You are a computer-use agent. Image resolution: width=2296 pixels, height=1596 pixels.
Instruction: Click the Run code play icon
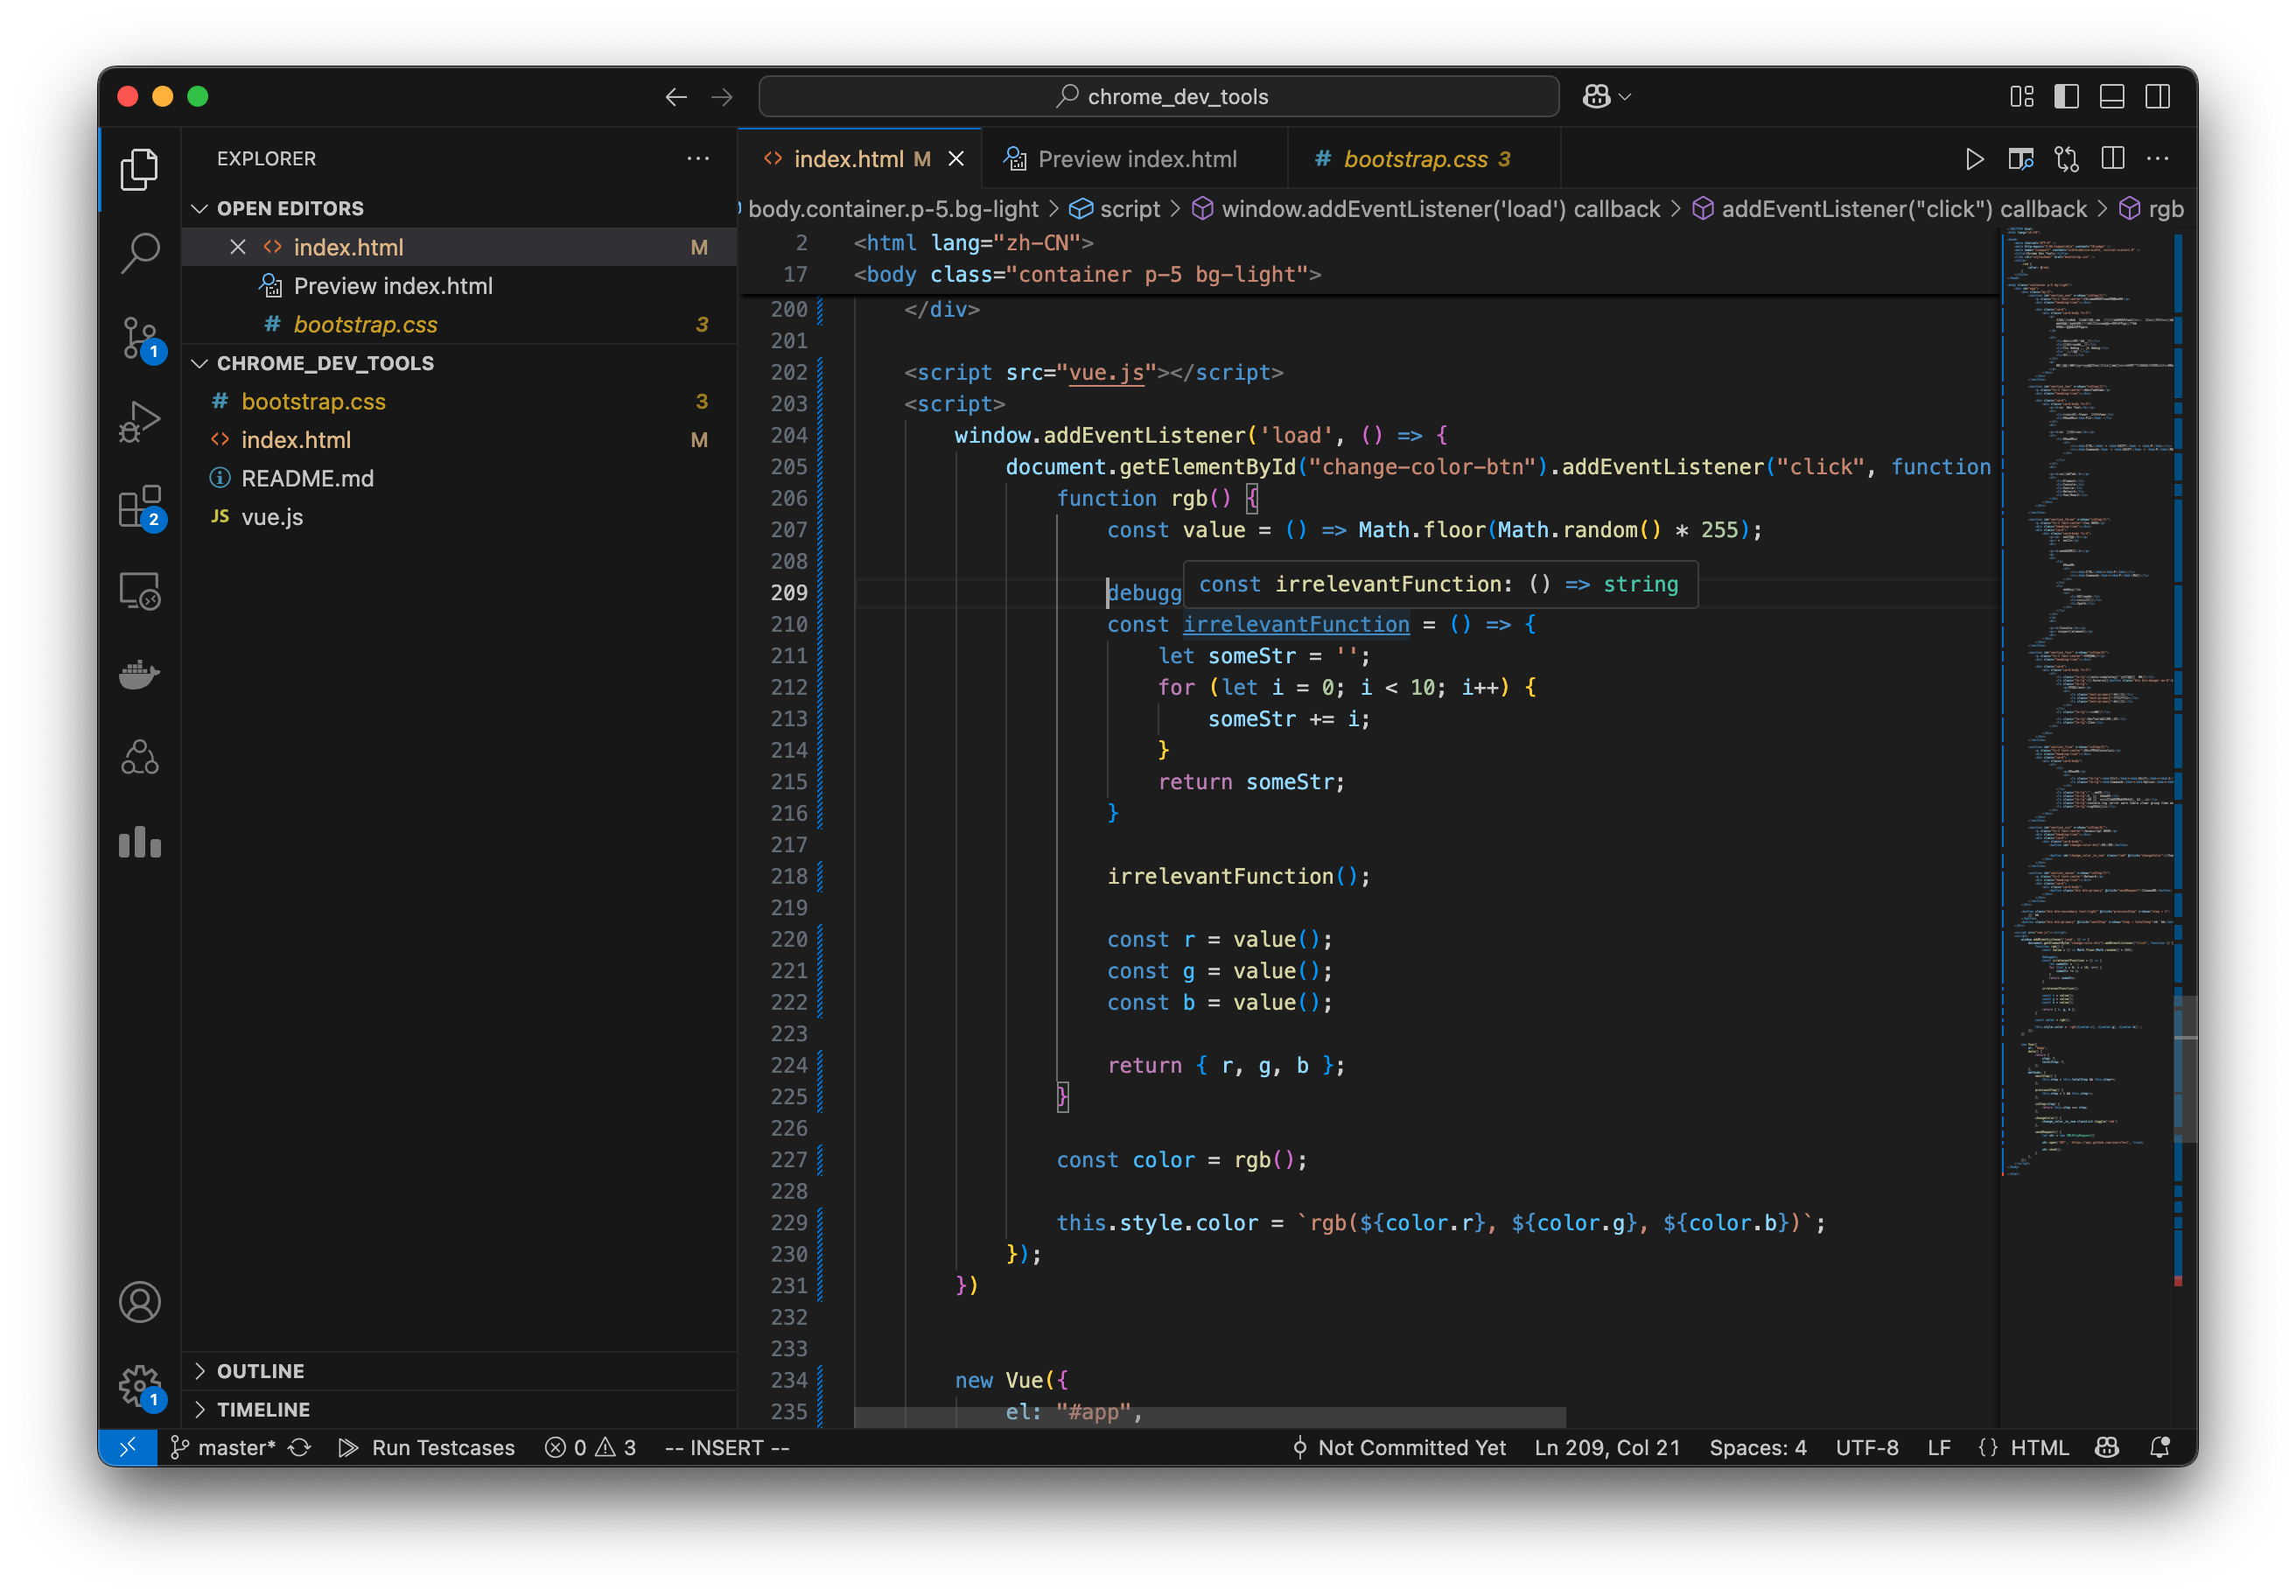pos(1974,159)
